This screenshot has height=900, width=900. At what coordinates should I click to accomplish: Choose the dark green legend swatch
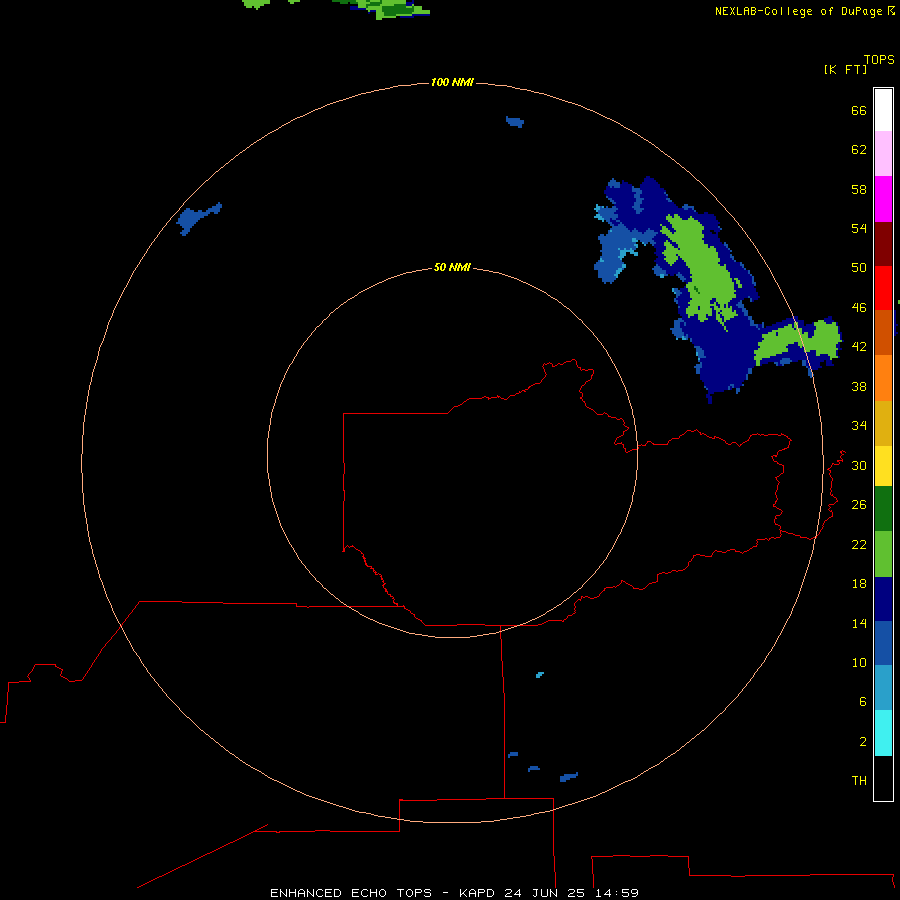coord(883,509)
